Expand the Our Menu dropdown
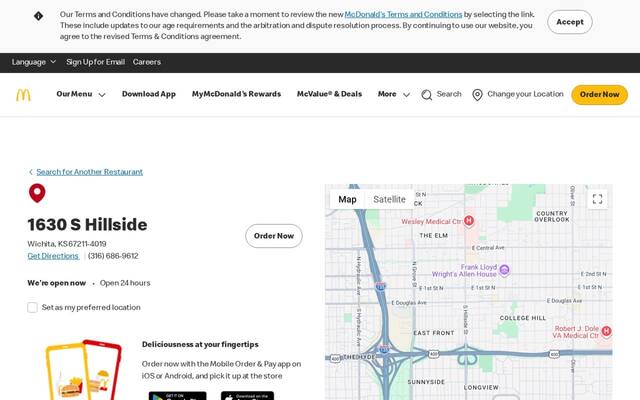The width and height of the screenshot is (640, 400). [x=81, y=94]
